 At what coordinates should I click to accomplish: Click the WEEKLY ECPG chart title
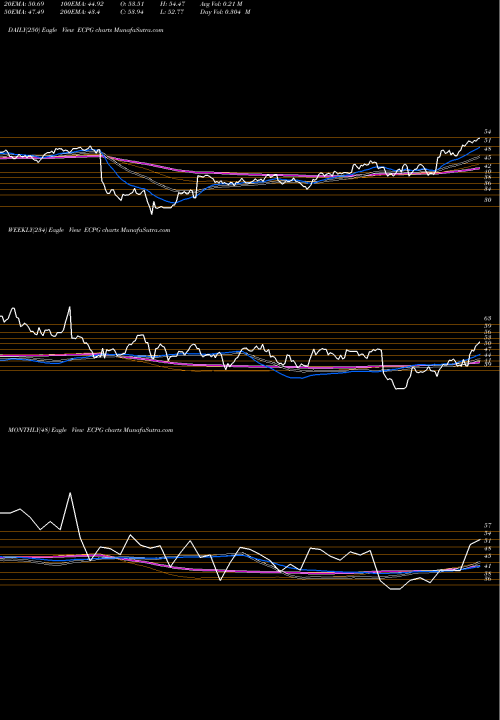point(89,230)
